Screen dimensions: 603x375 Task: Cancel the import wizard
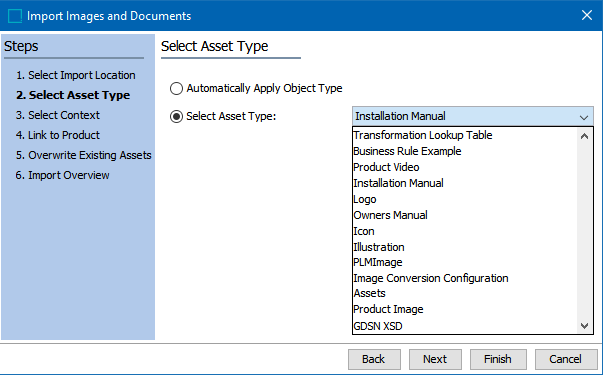565,359
